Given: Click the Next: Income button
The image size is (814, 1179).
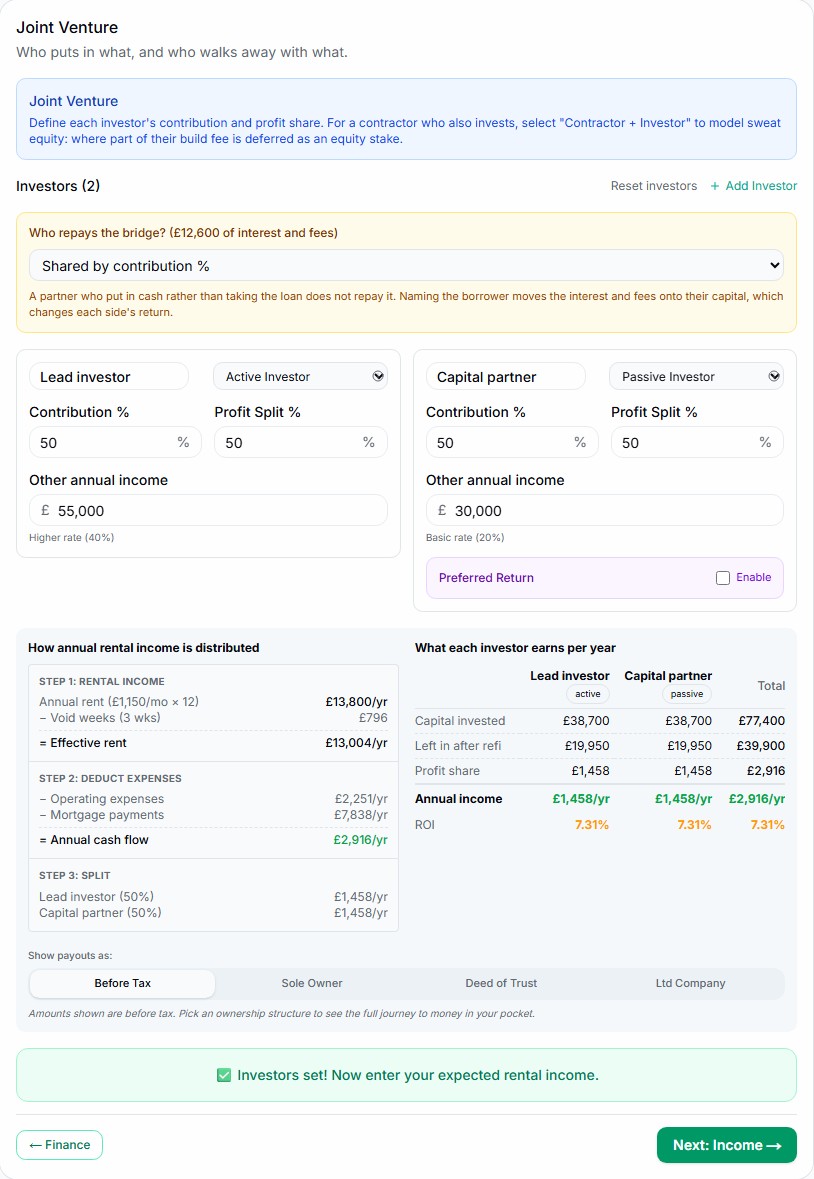Looking at the screenshot, I should pyautogui.click(x=727, y=1144).
